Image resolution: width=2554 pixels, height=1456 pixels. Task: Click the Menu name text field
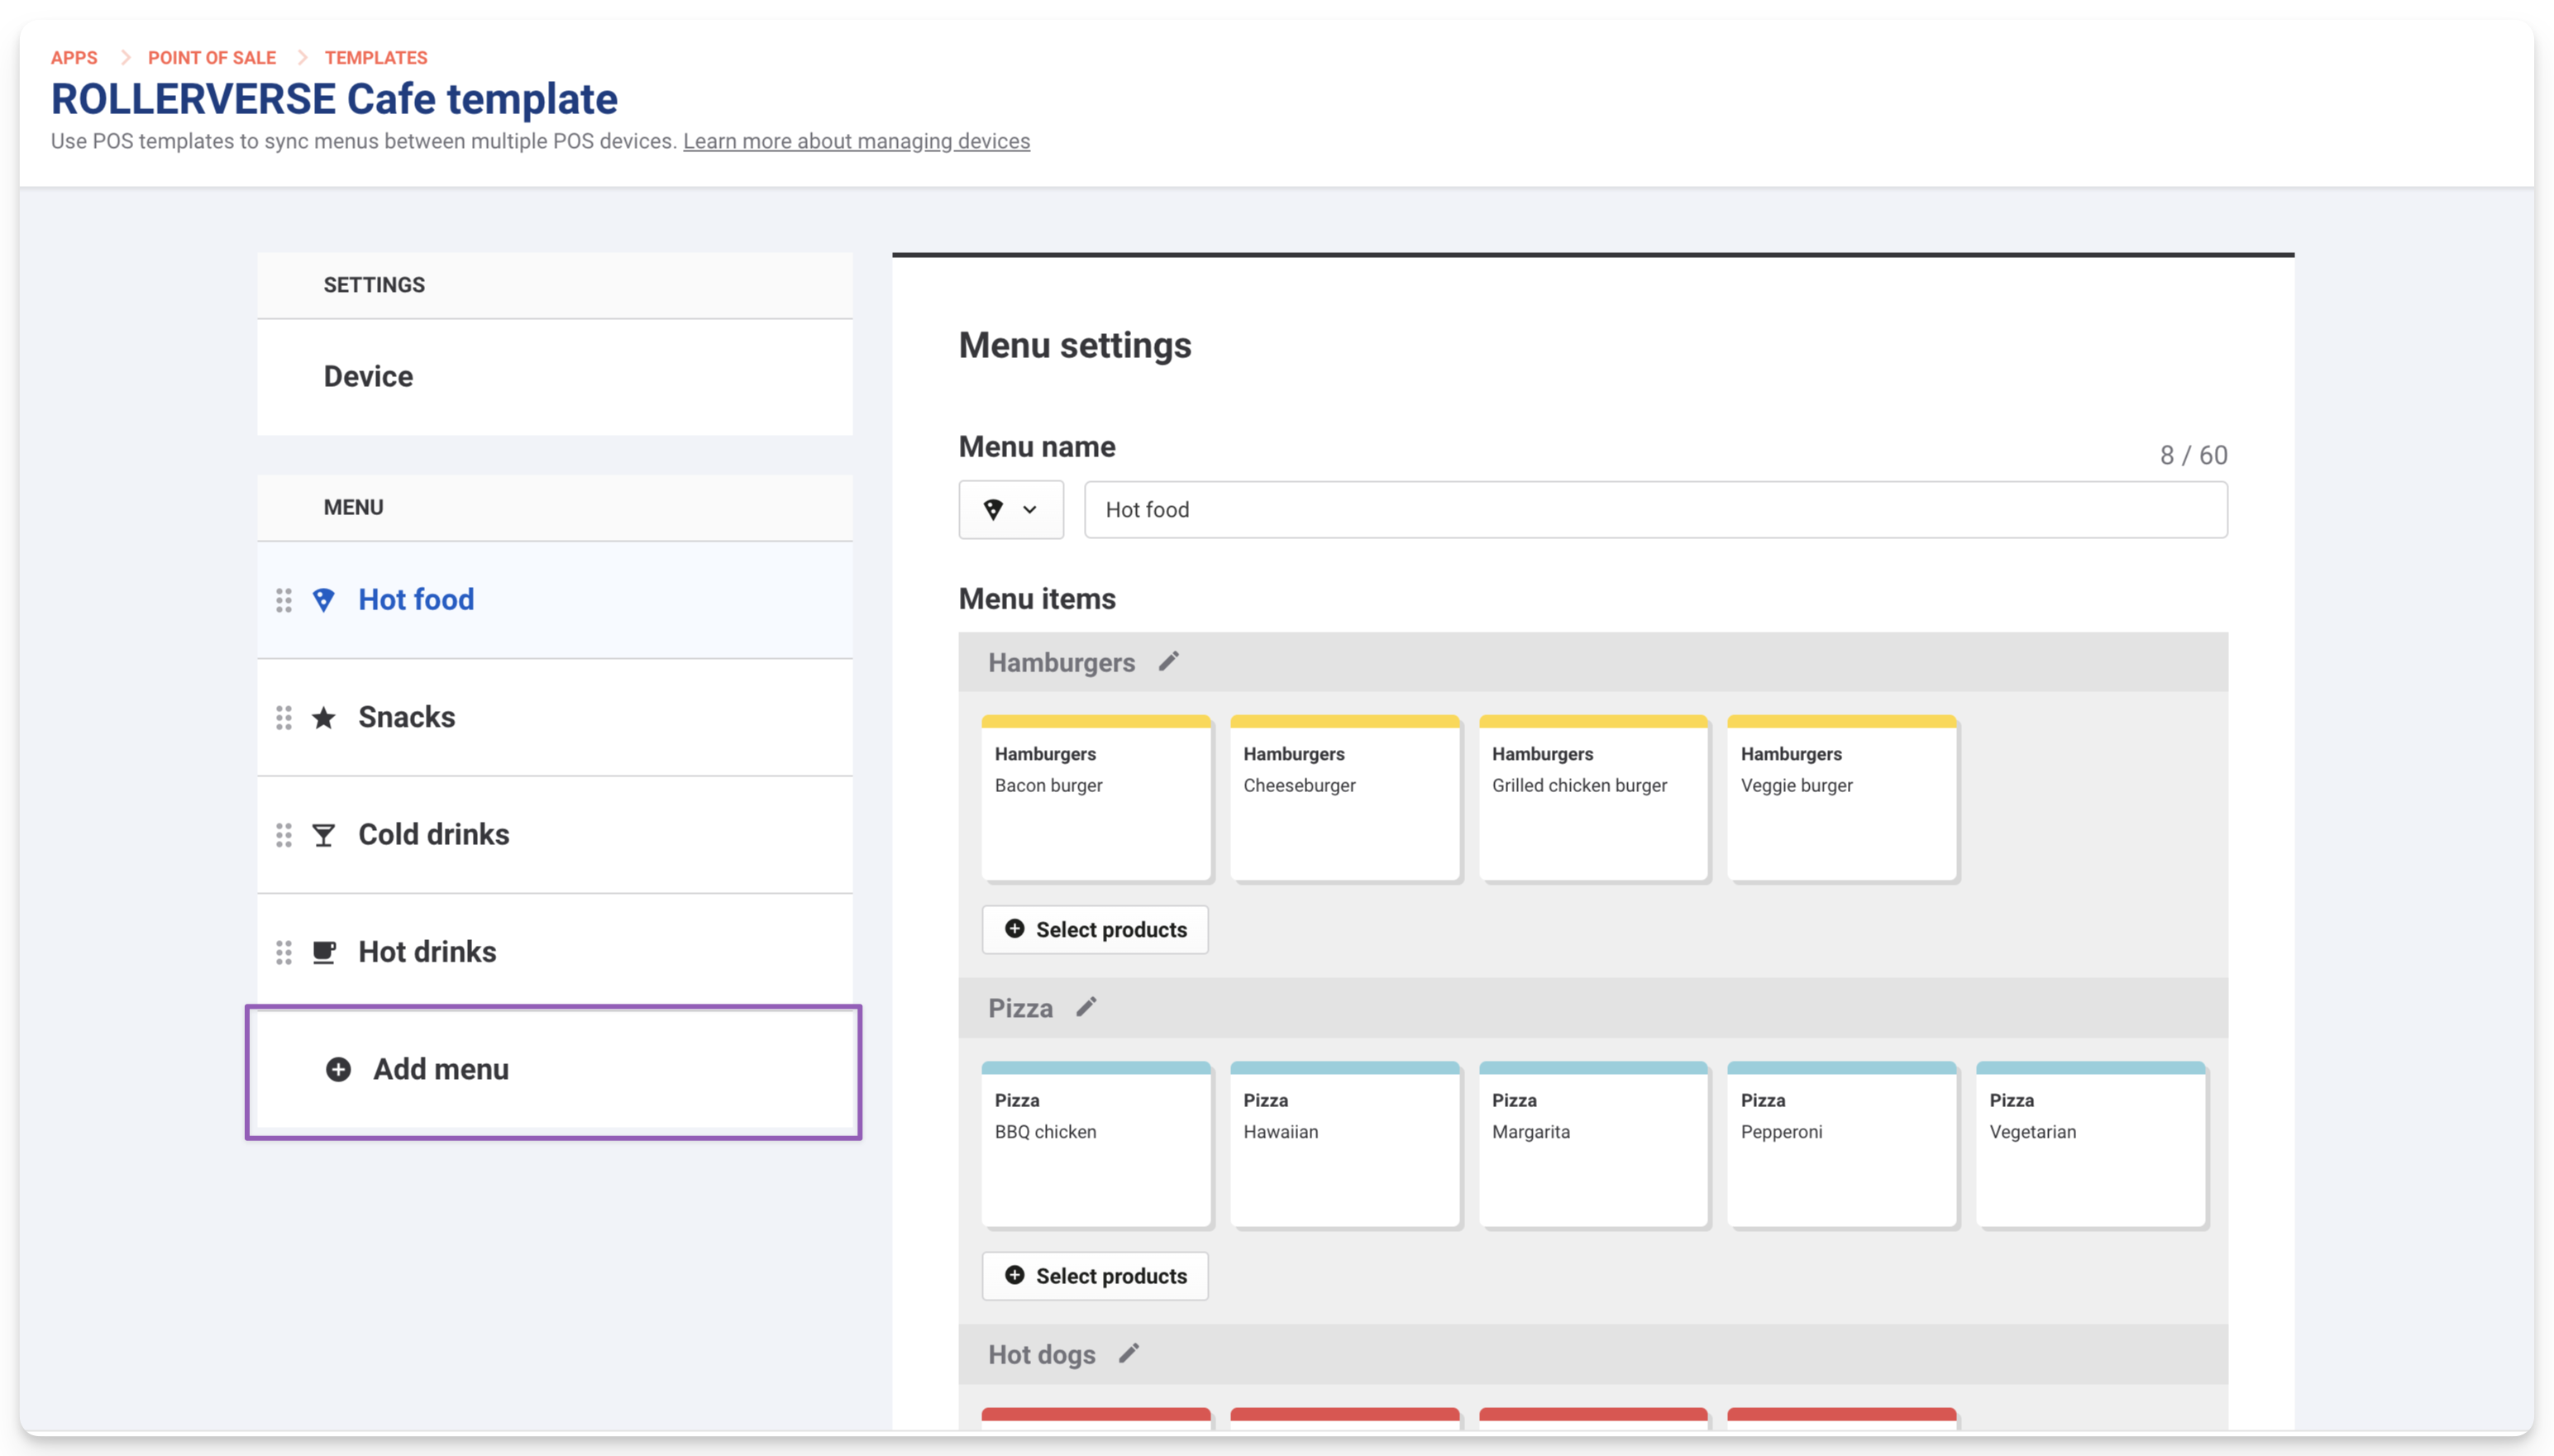pyautogui.click(x=1656, y=510)
